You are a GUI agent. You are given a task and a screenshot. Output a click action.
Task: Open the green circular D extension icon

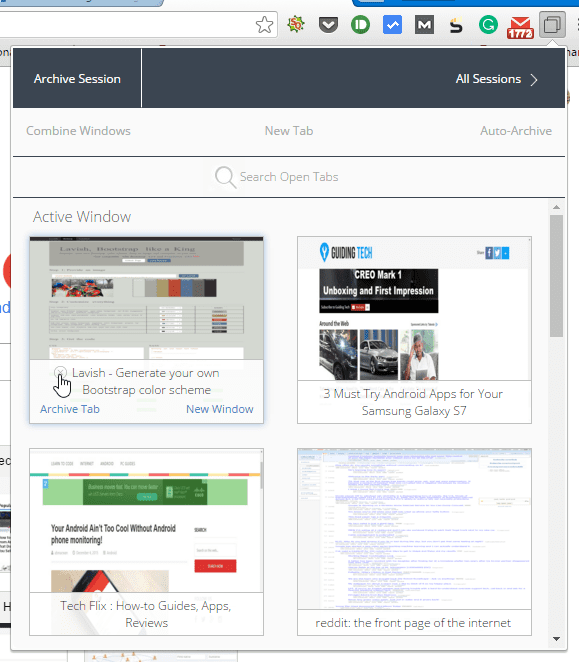click(360, 25)
